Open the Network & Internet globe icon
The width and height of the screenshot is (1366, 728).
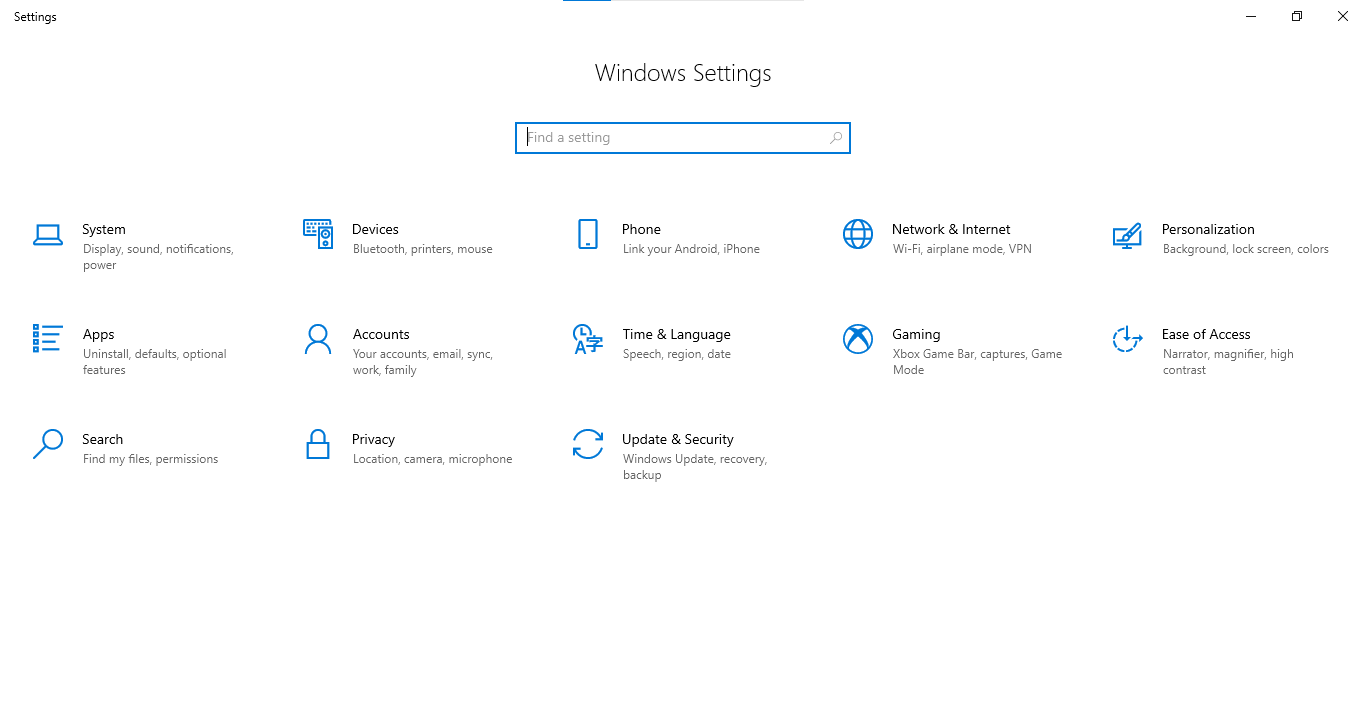pyautogui.click(x=858, y=234)
